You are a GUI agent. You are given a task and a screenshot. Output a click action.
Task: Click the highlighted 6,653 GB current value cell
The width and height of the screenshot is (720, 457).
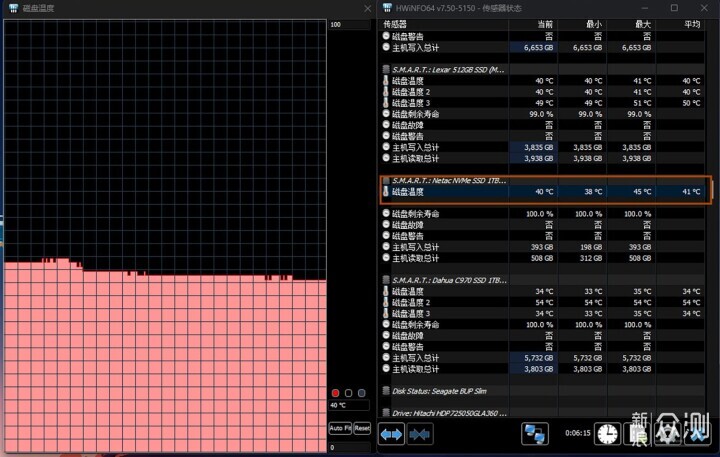click(533, 47)
